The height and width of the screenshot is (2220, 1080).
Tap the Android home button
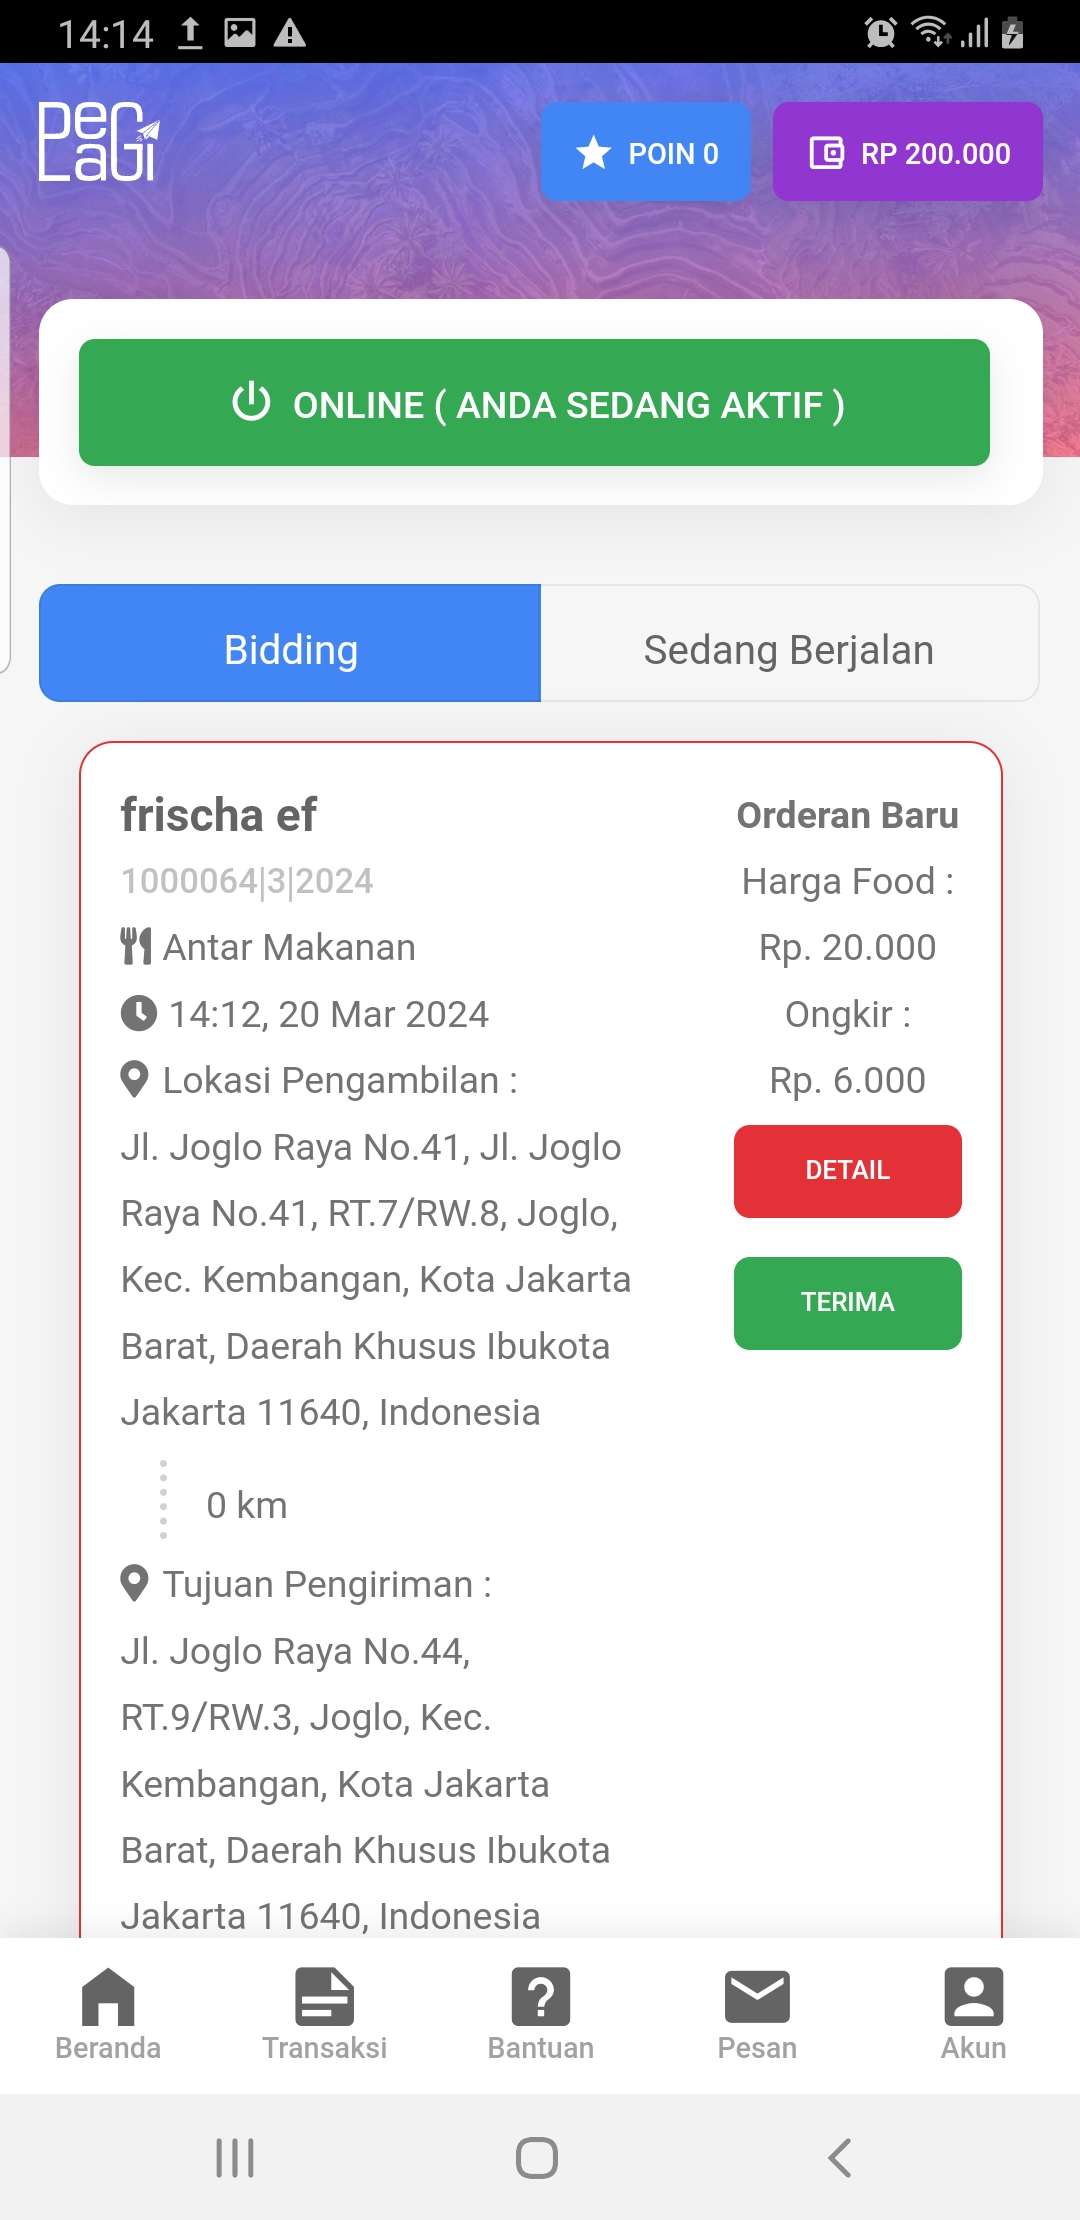(537, 2158)
